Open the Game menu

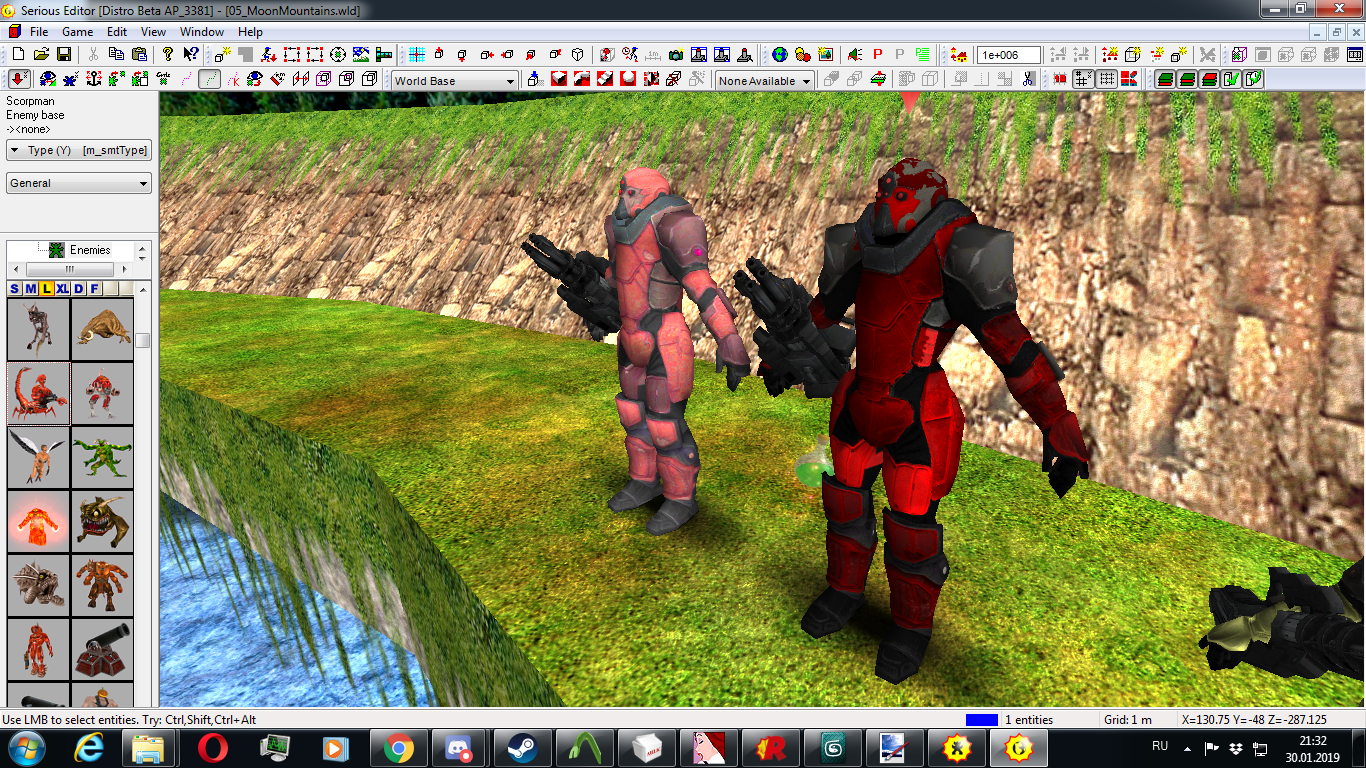tap(77, 32)
